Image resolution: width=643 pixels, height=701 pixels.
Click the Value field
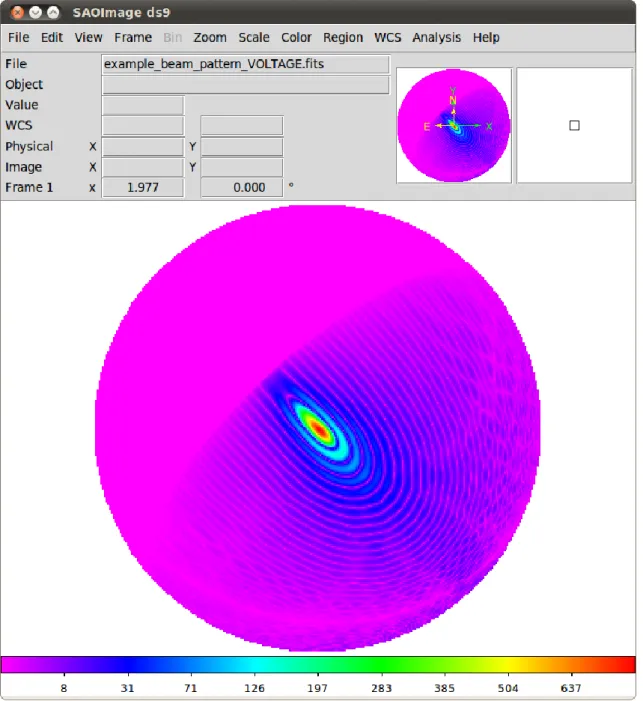(143, 106)
